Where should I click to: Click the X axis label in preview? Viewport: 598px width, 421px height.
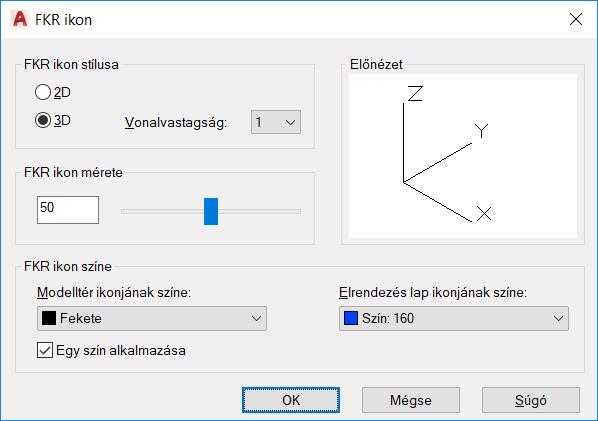[484, 213]
